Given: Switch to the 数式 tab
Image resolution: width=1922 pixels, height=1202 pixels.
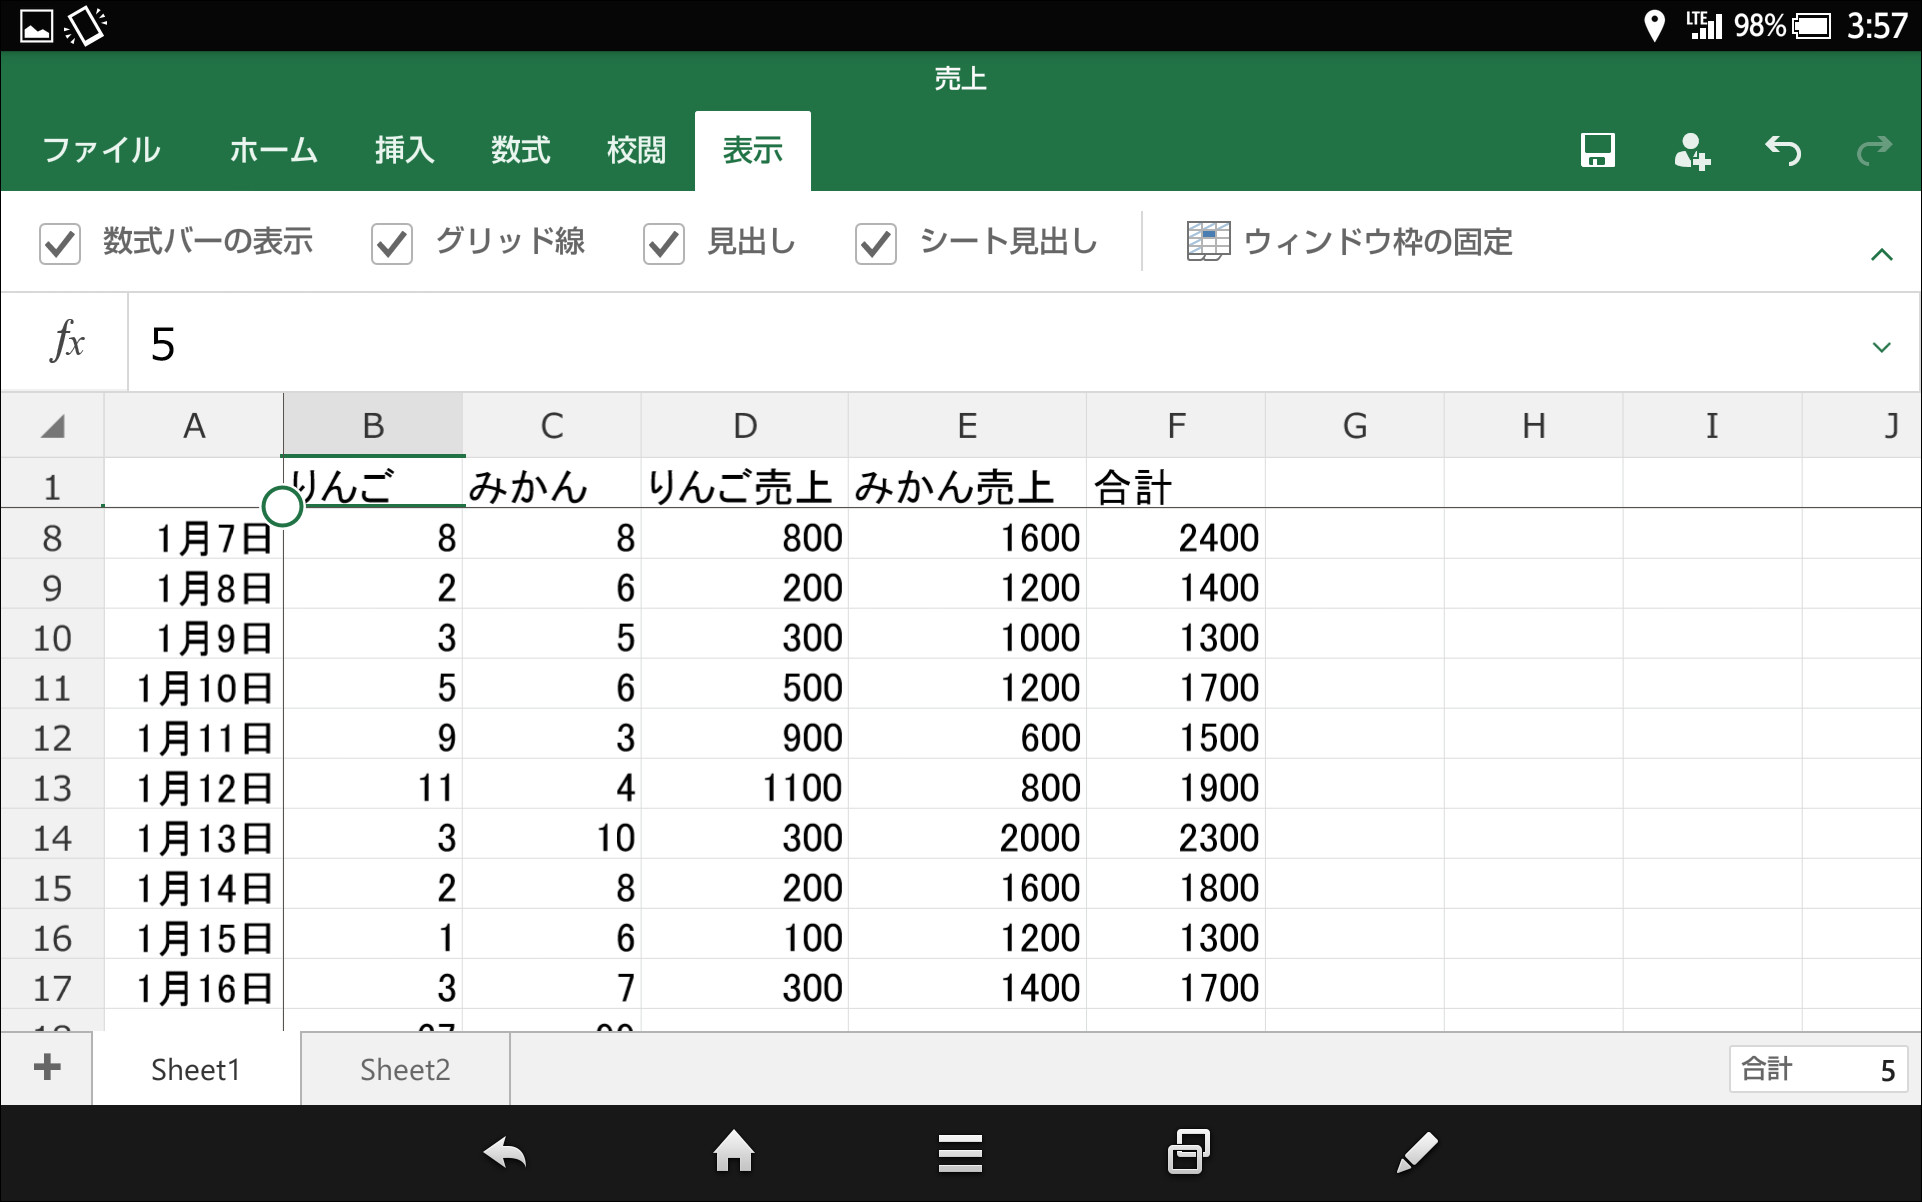Looking at the screenshot, I should coord(519,150).
